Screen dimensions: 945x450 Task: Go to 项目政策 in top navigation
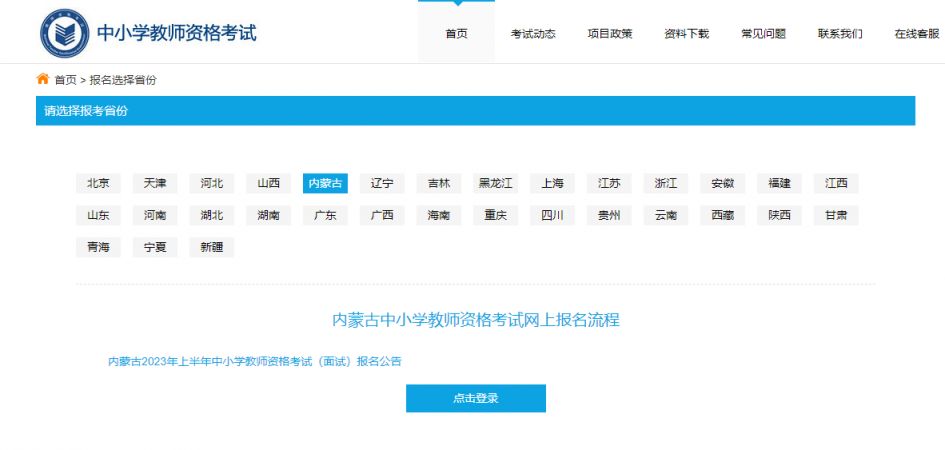(x=610, y=34)
